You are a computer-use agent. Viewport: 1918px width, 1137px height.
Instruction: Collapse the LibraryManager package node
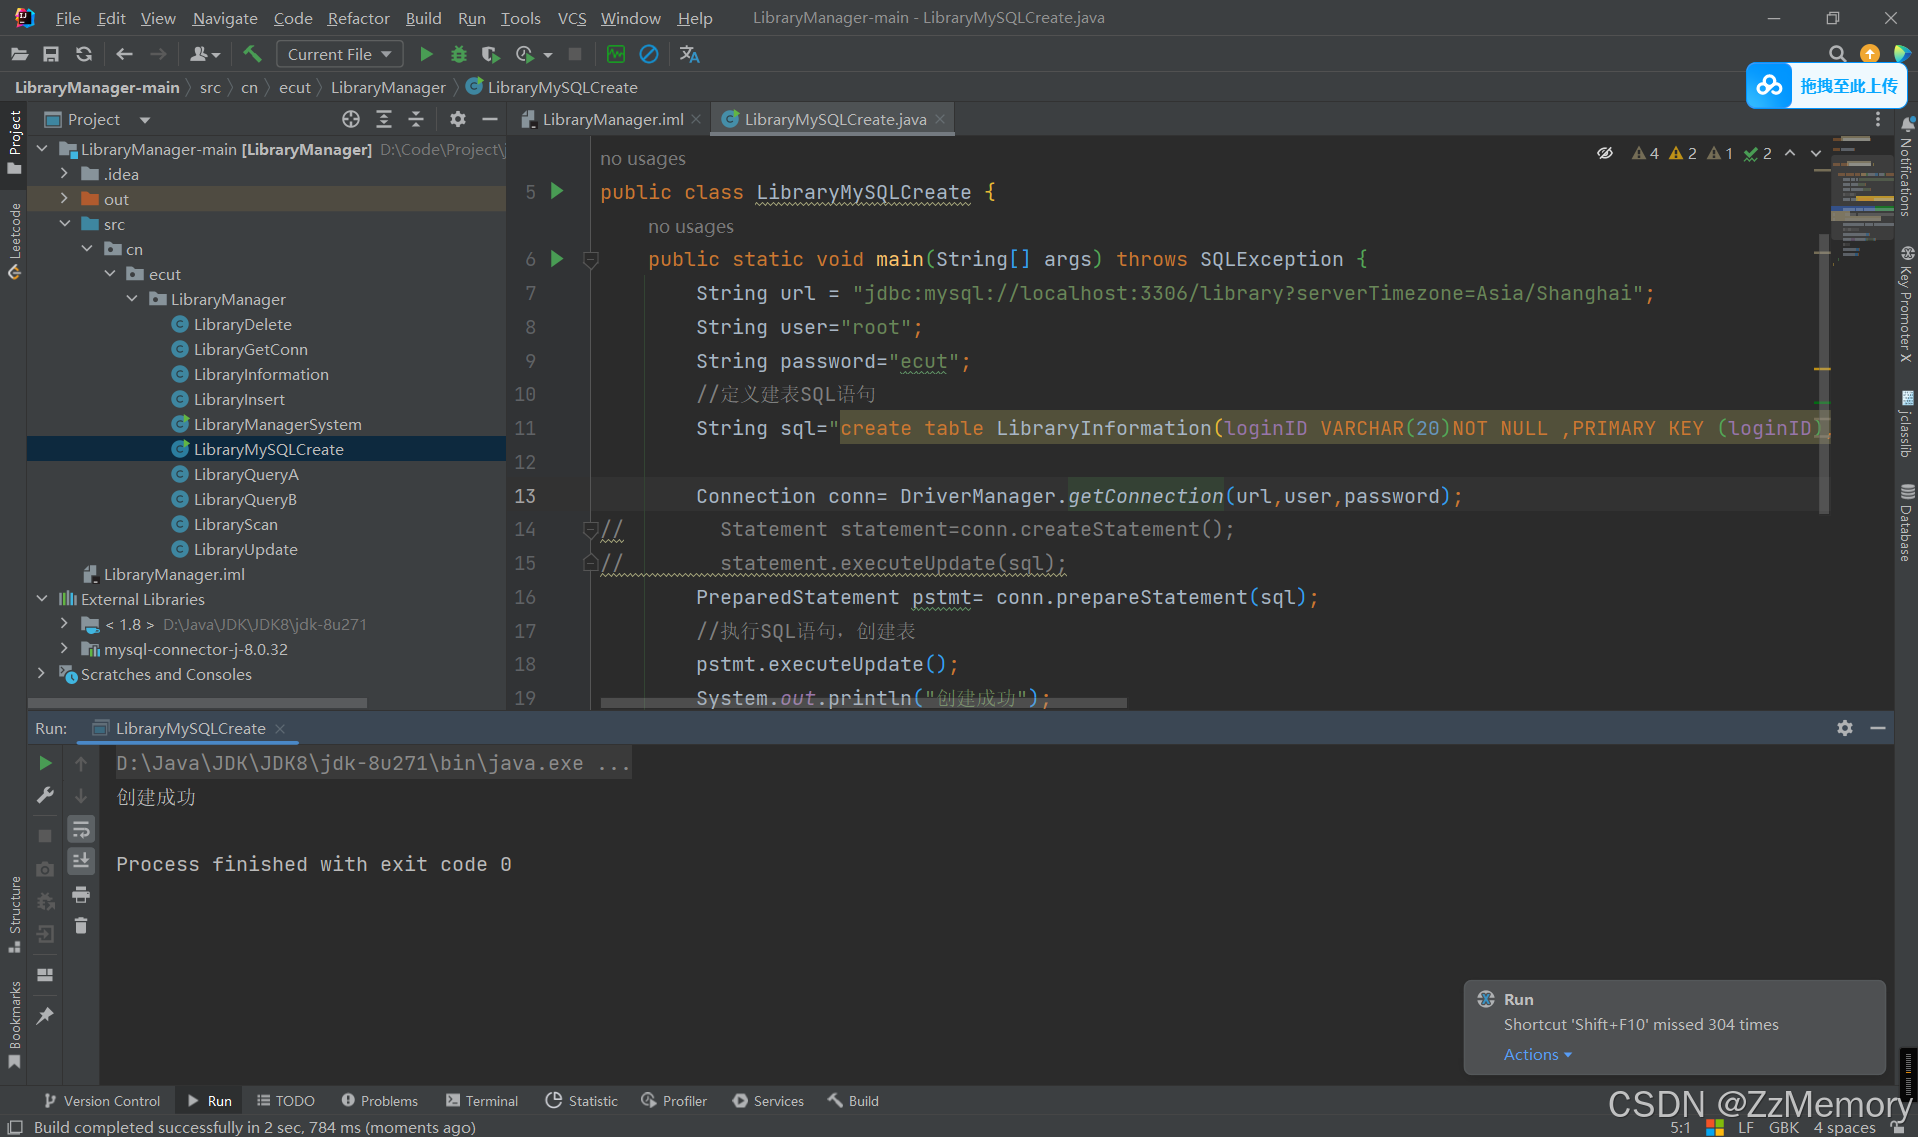[132, 299]
